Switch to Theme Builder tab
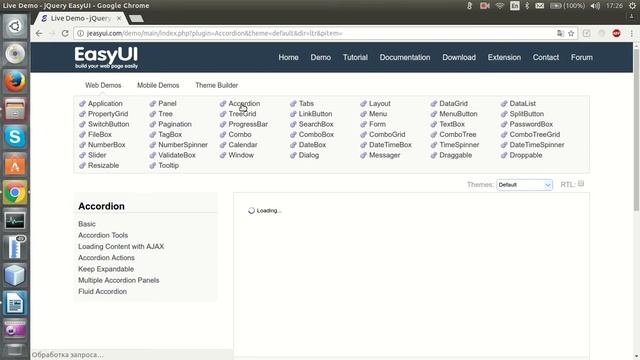The width and height of the screenshot is (640, 360). (216, 85)
